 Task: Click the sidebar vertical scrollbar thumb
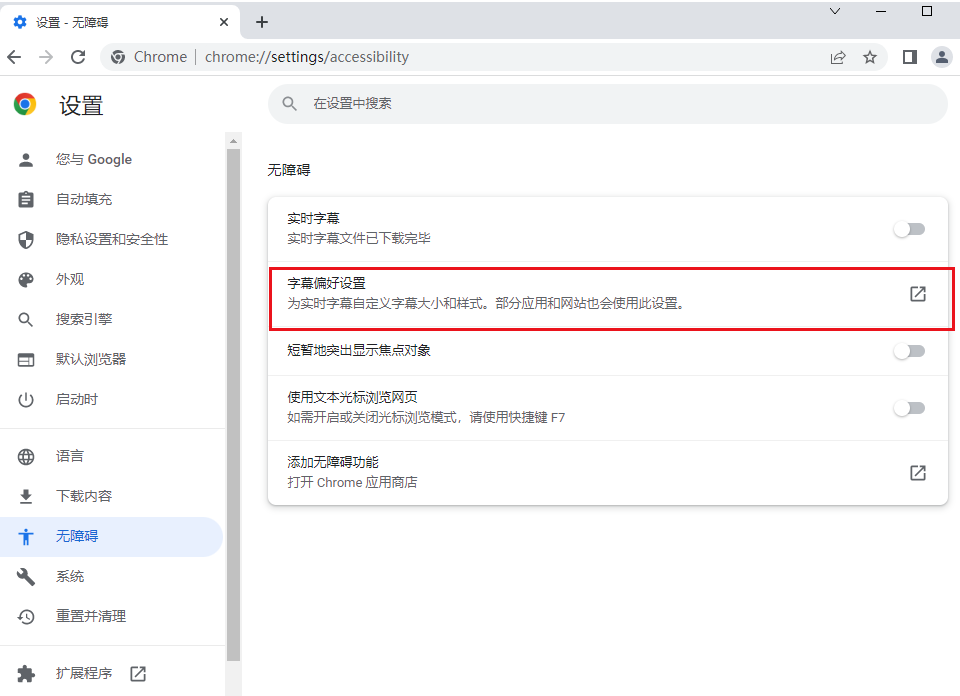click(233, 405)
